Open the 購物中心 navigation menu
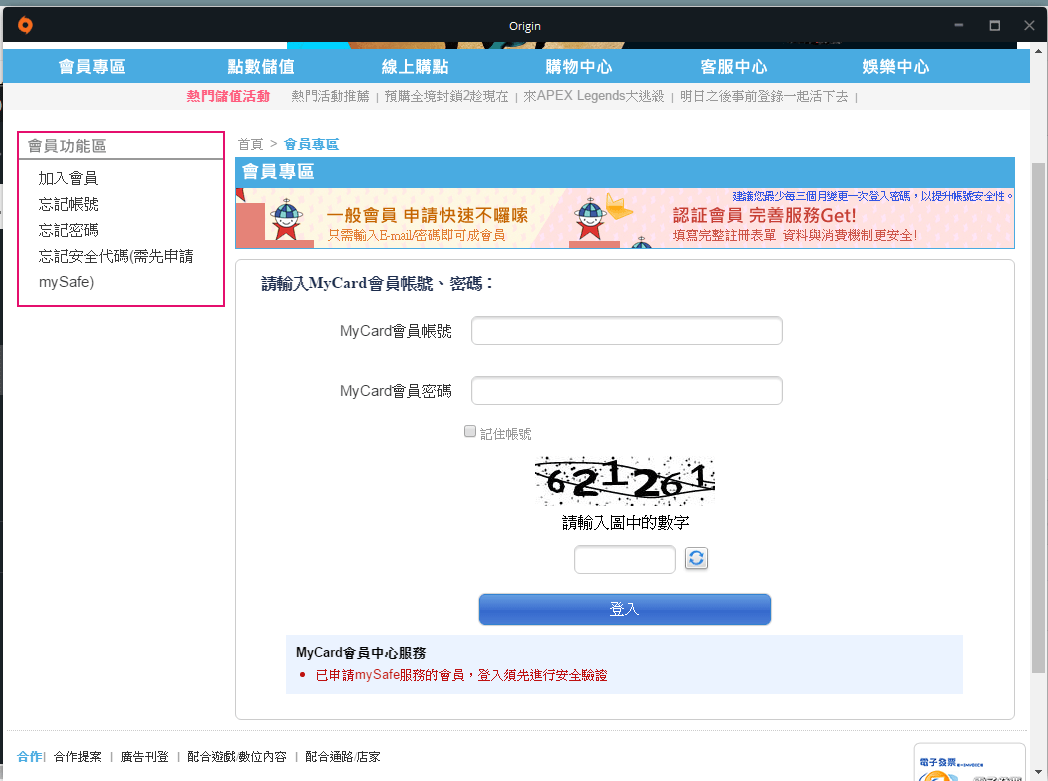 579,67
